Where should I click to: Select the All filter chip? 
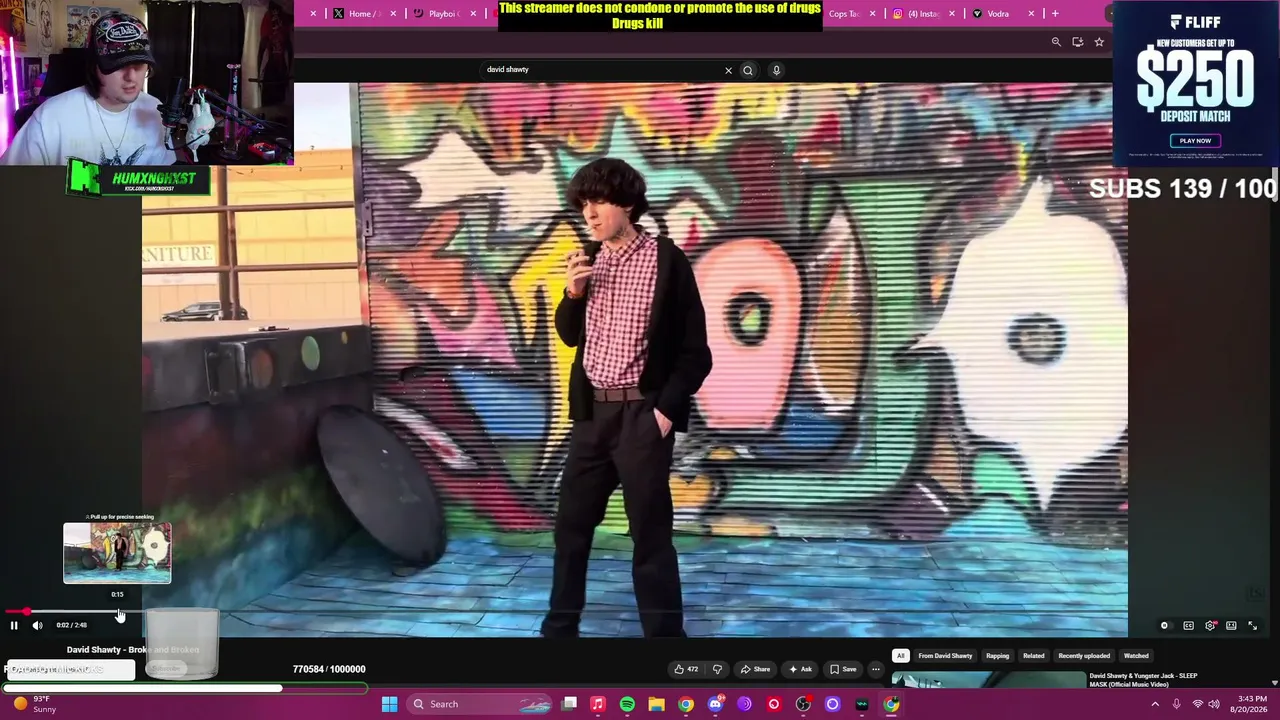pyautogui.click(x=900, y=656)
